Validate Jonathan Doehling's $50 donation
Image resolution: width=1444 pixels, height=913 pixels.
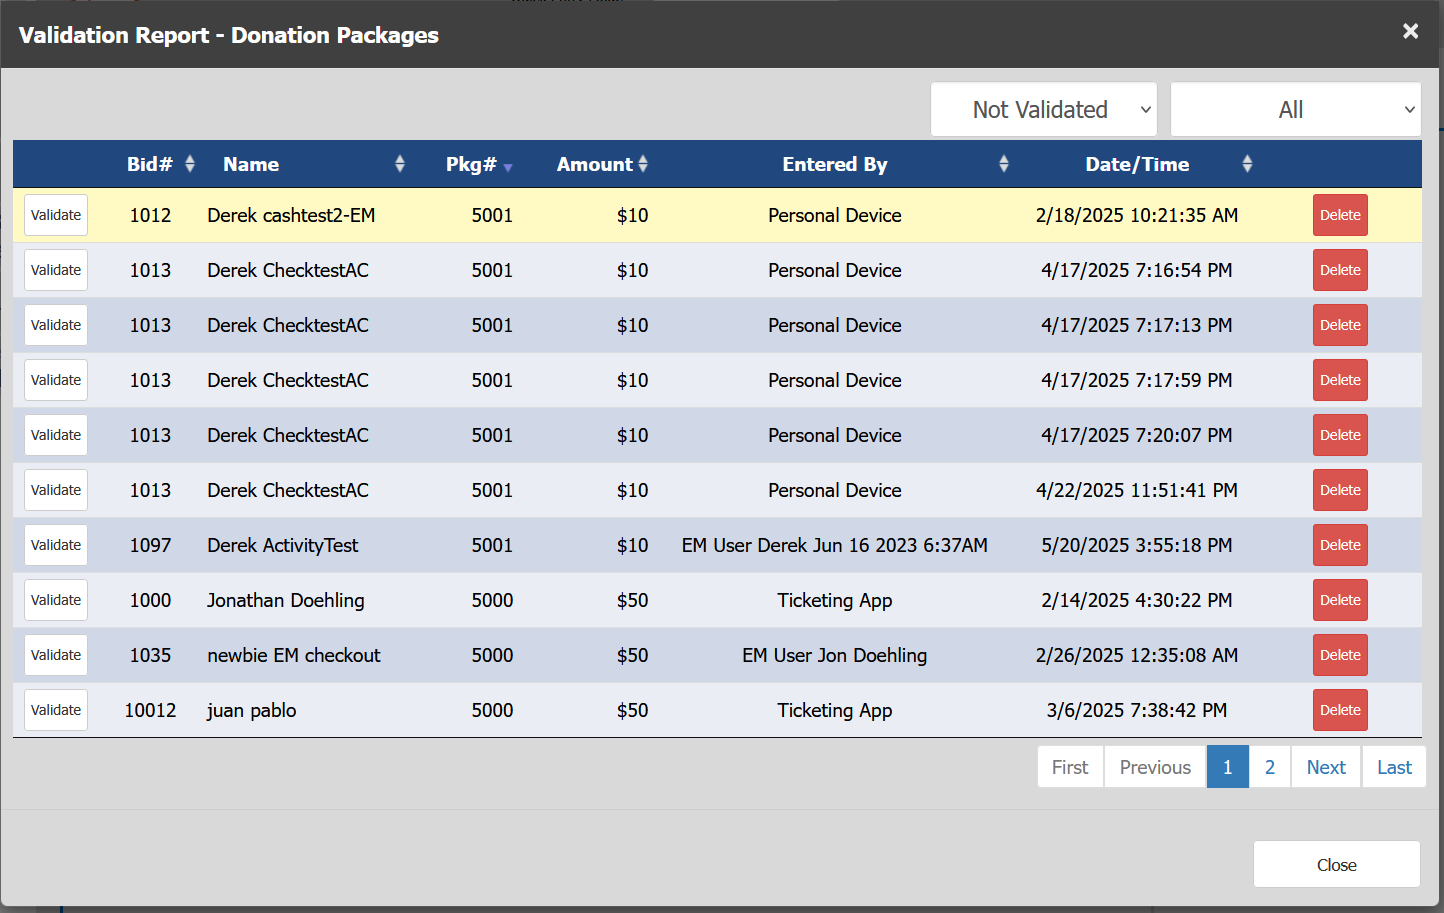pyautogui.click(x=56, y=600)
